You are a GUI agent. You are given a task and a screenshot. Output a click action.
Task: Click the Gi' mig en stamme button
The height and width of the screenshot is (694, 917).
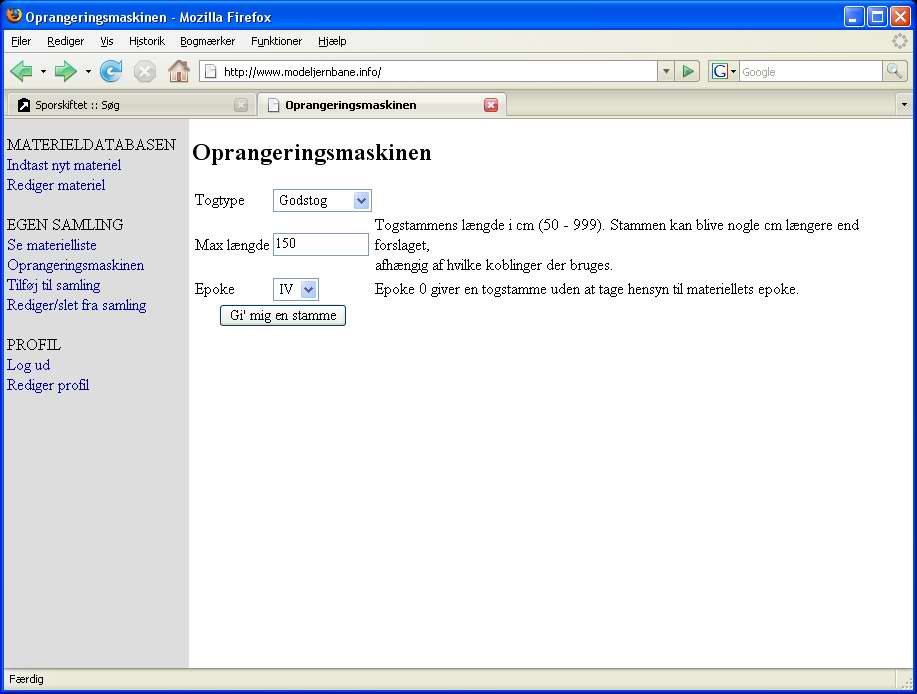coord(283,316)
